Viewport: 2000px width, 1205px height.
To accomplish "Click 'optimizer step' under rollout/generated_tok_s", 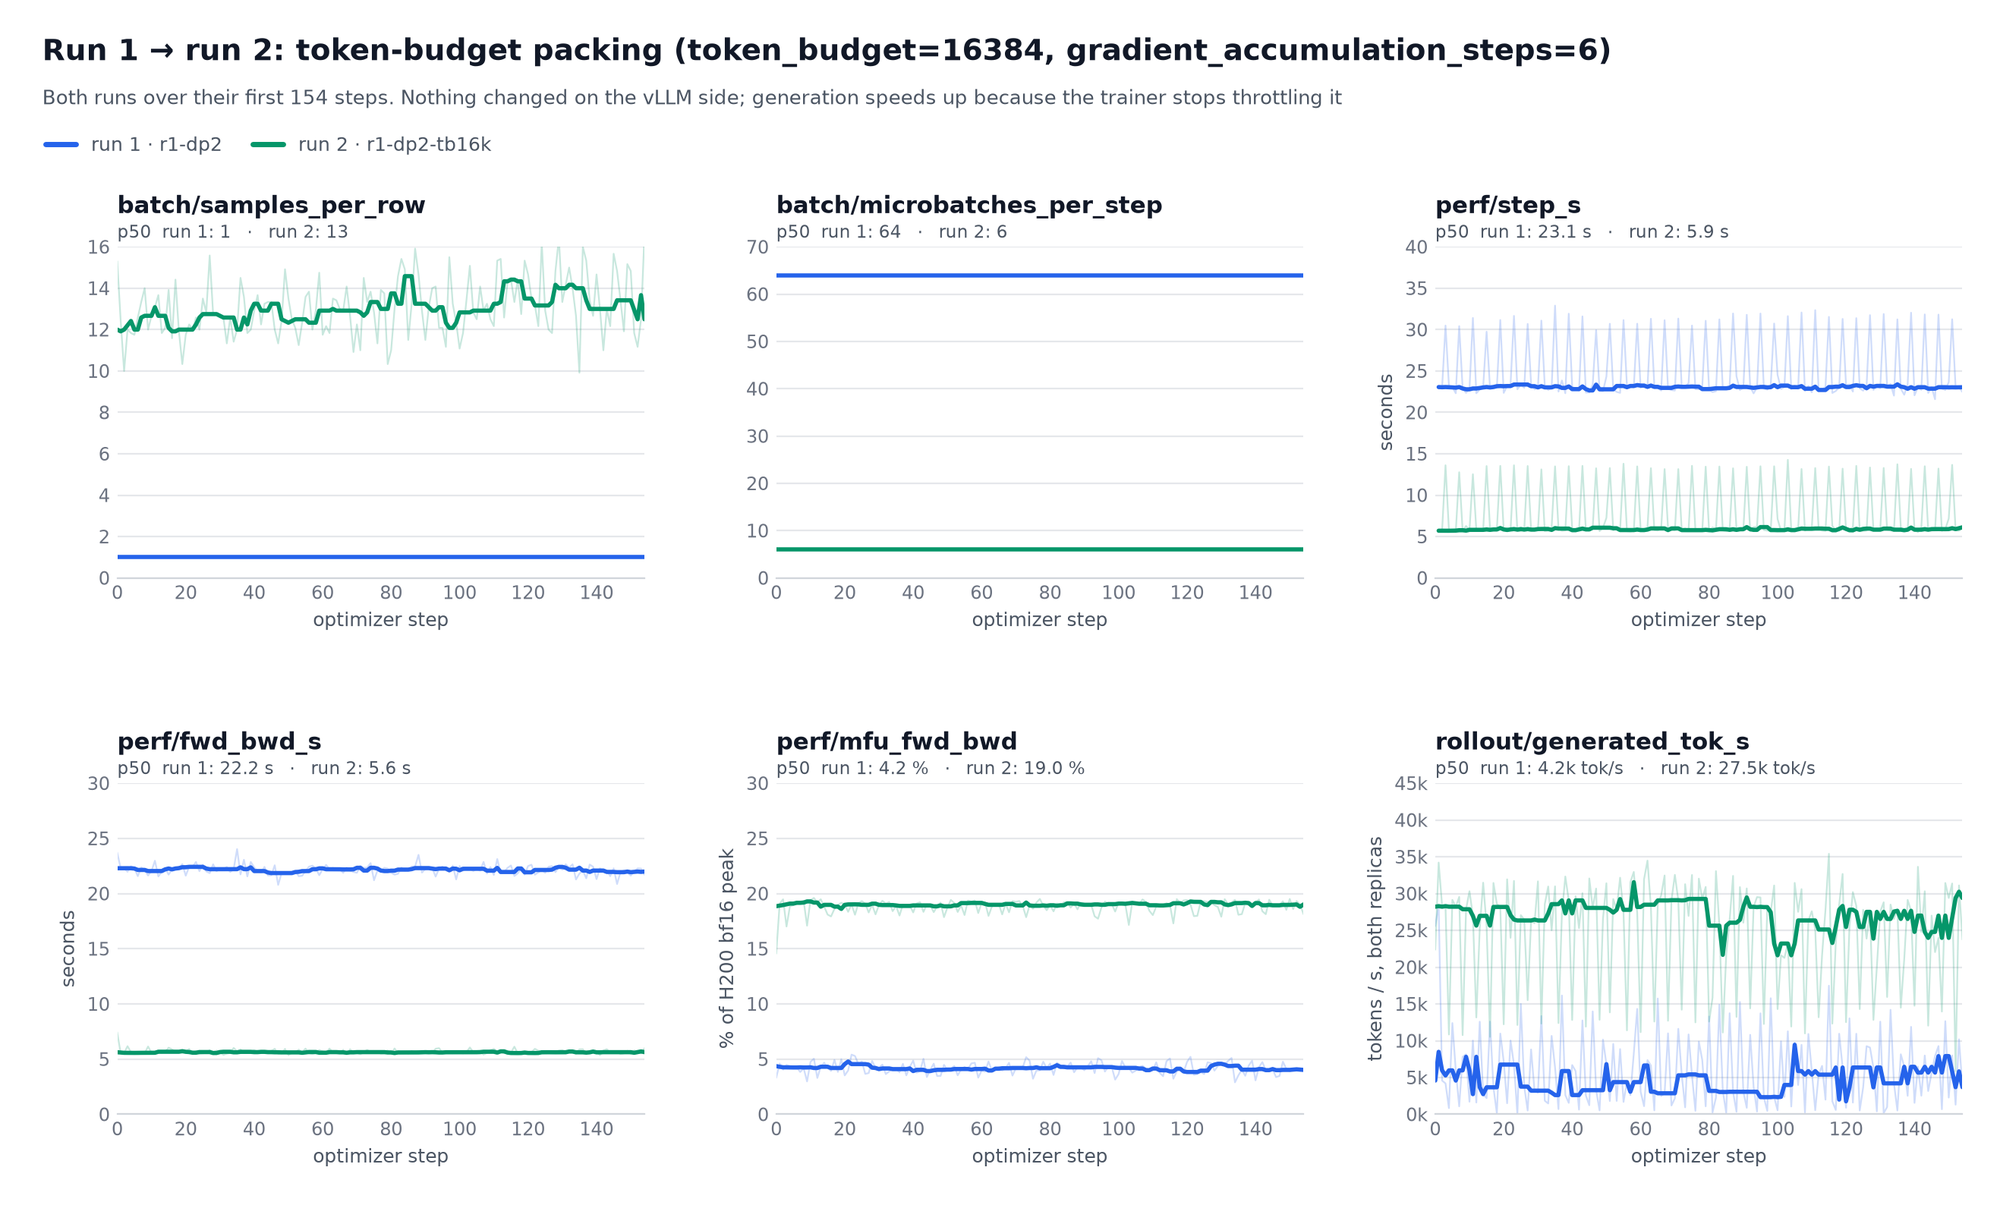I will pyautogui.click(x=1698, y=1156).
